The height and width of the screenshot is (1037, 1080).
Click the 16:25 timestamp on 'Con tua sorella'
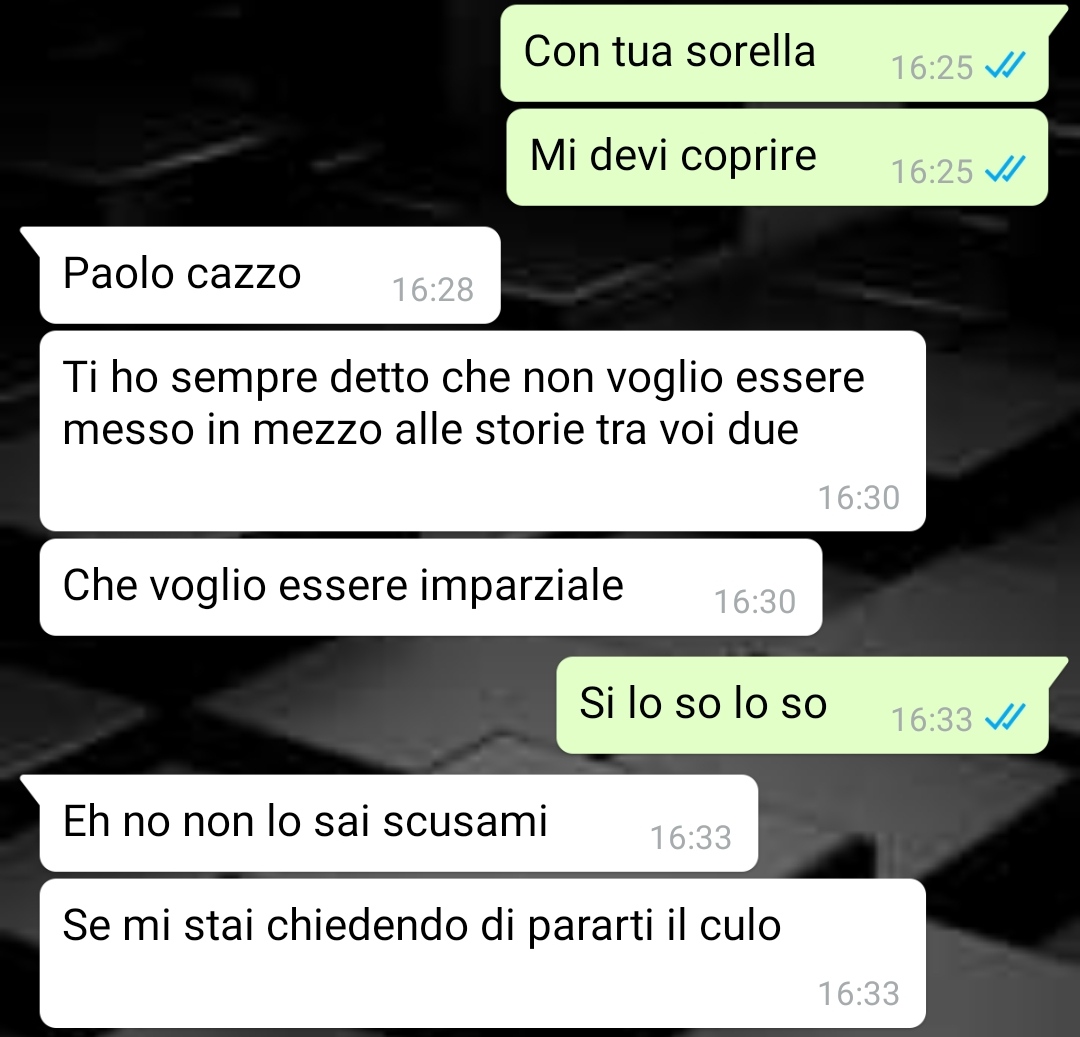[932, 67]
